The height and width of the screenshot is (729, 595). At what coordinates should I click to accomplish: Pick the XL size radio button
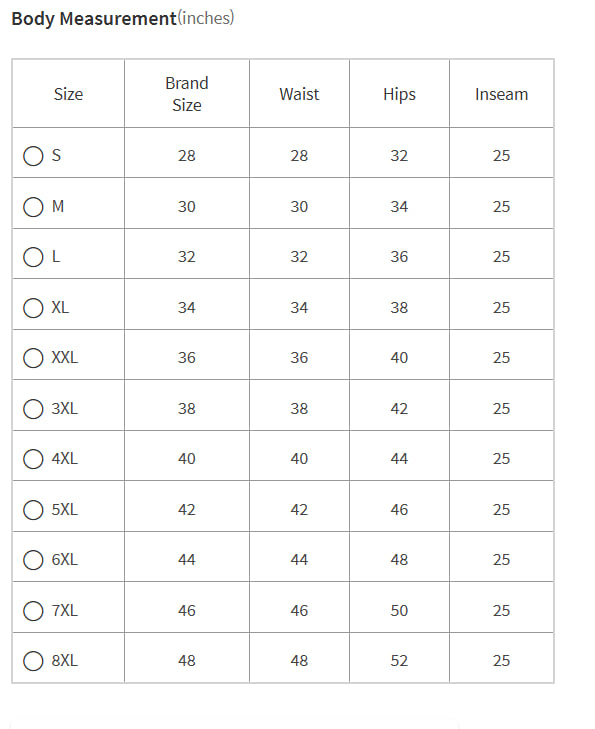click(x=33, y=307)
